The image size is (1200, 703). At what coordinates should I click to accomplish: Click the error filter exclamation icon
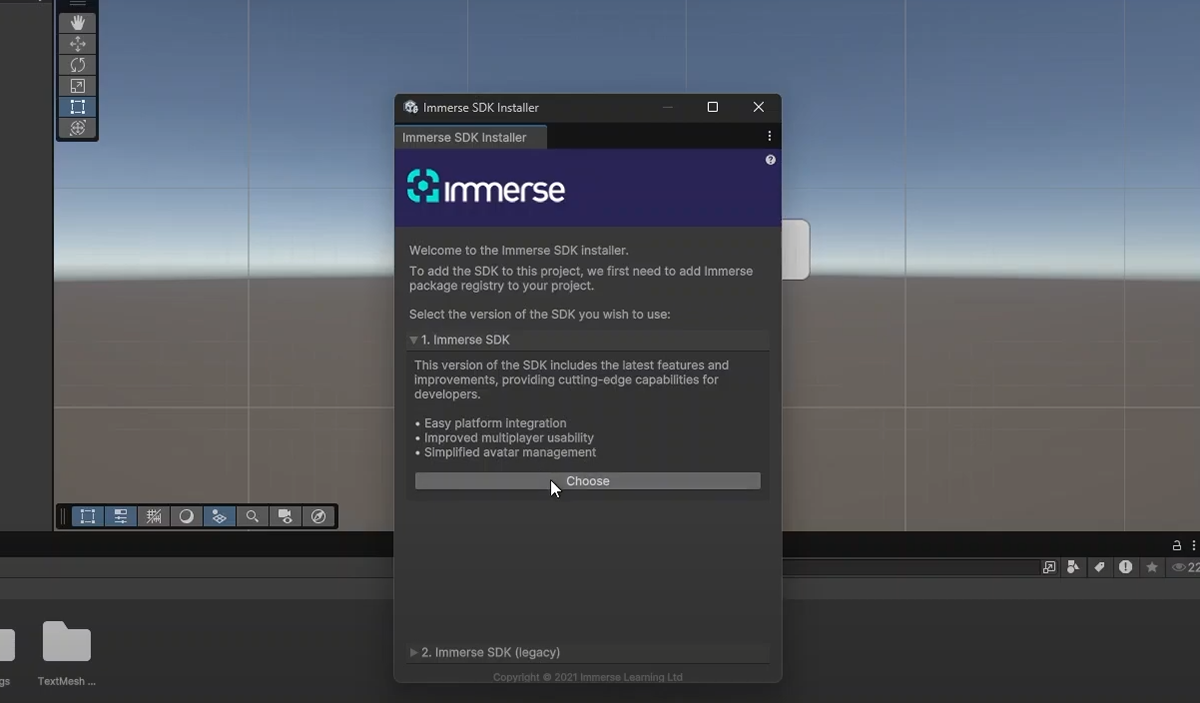point(1126,567)
